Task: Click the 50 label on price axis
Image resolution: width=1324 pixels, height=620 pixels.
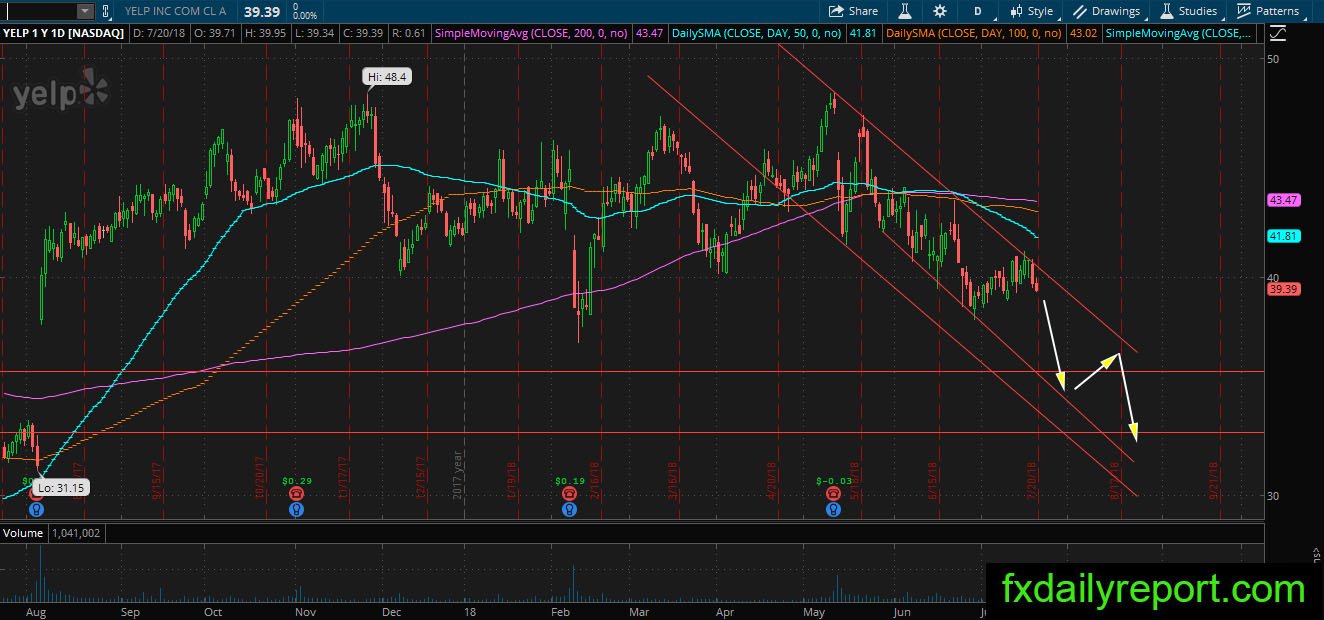Action: click(1274, 60)
